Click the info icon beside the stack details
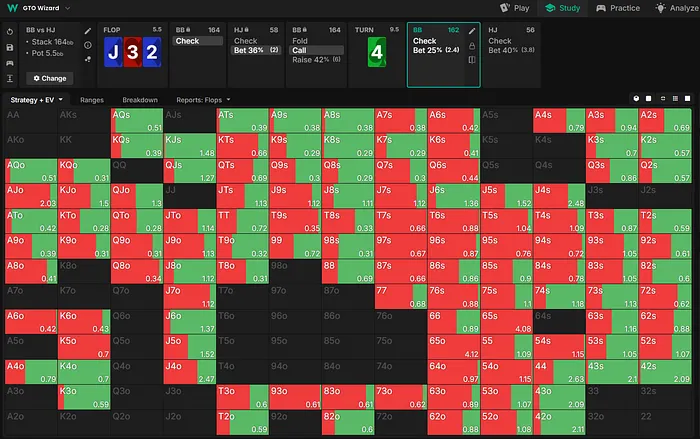This screenshot has width=700, height=439. pyautogui.click(x=88, y=45)
